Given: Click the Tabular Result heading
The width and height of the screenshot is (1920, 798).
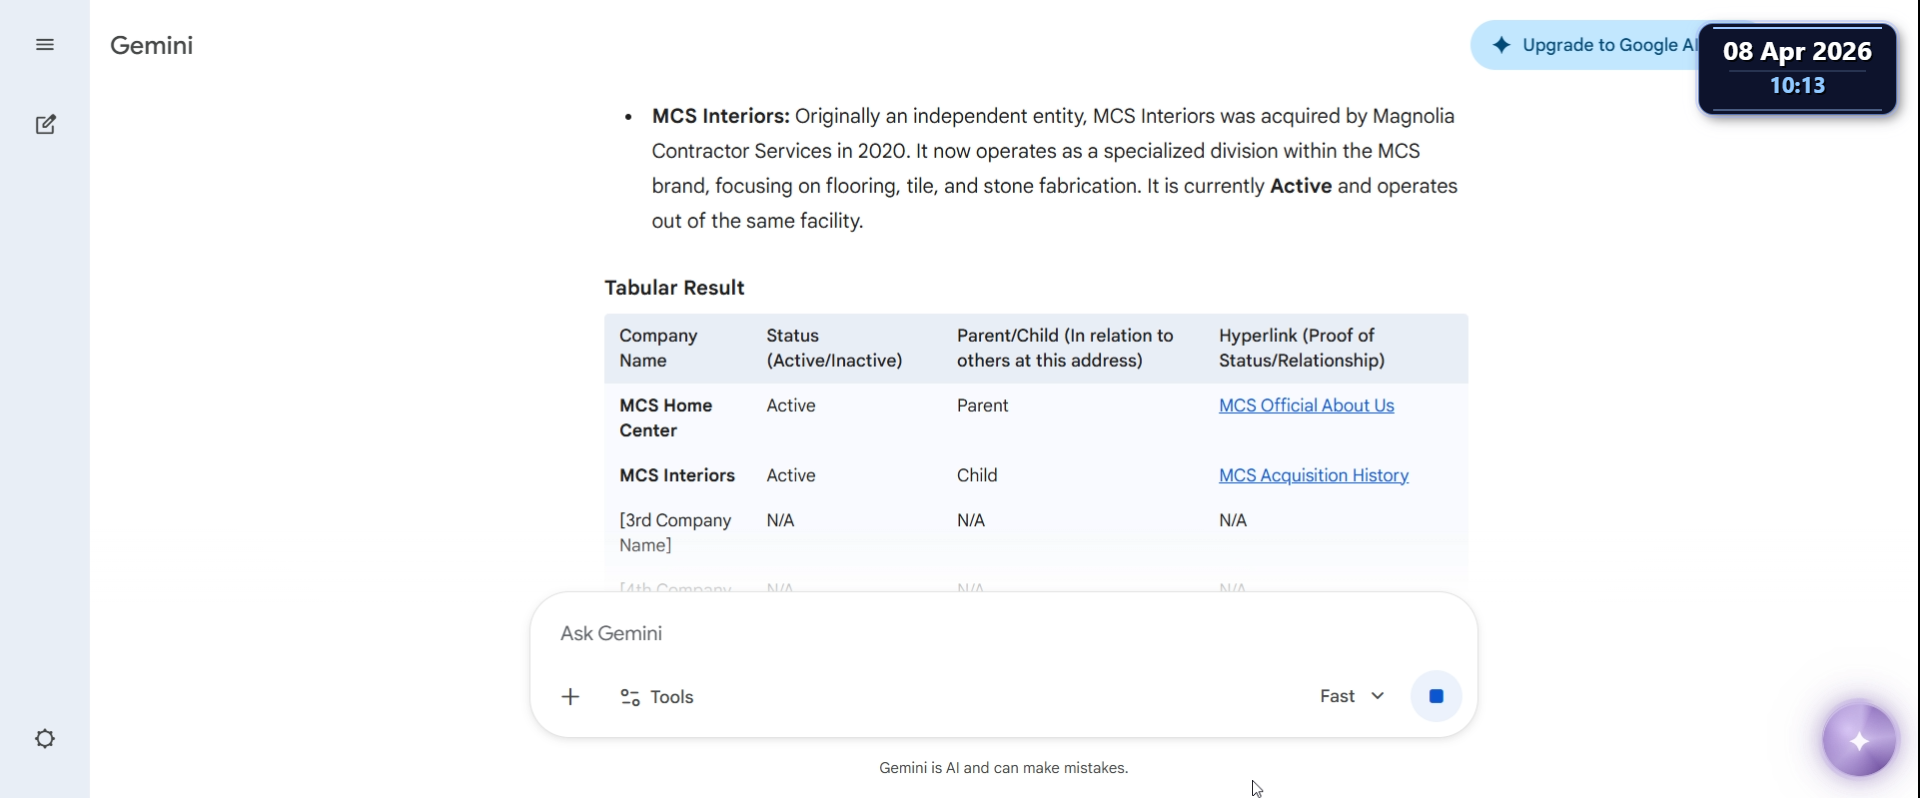Looking at the screenshot, I should (x=674, y=288).
